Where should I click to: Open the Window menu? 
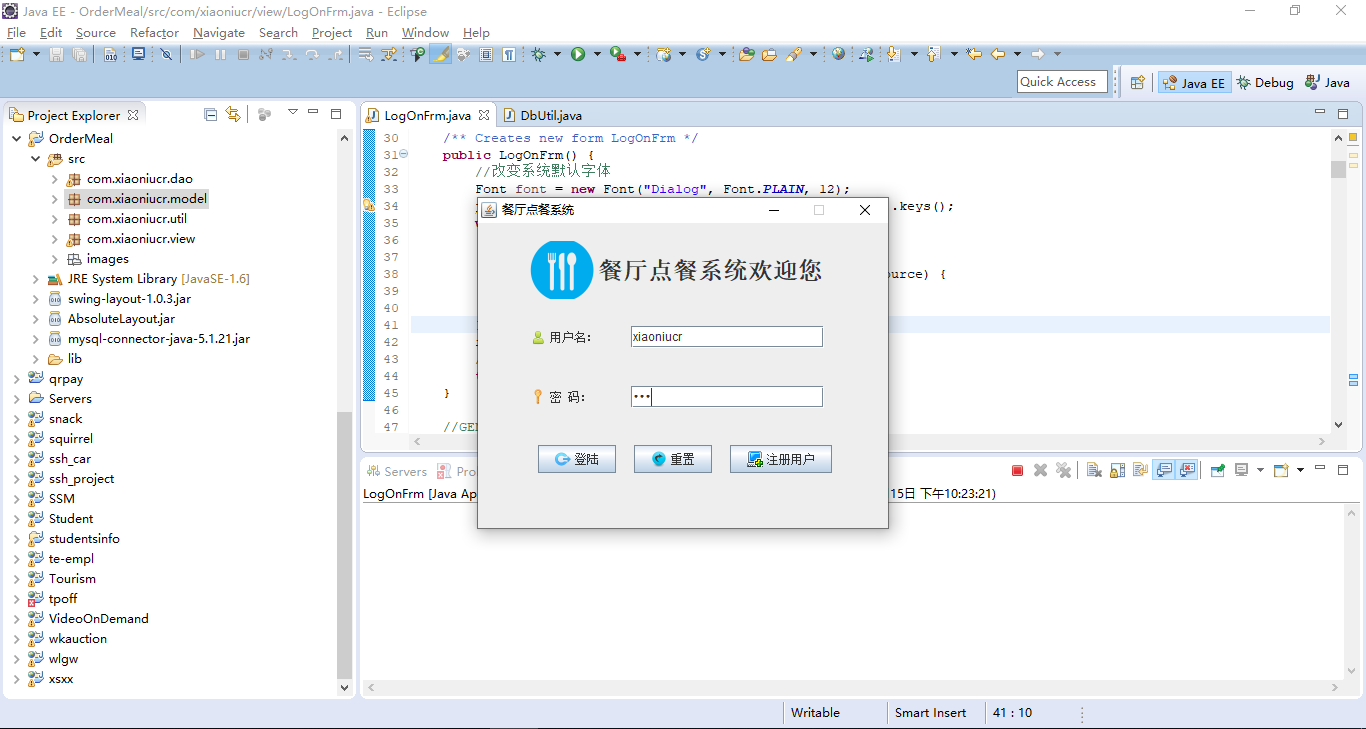click(425, 32)
